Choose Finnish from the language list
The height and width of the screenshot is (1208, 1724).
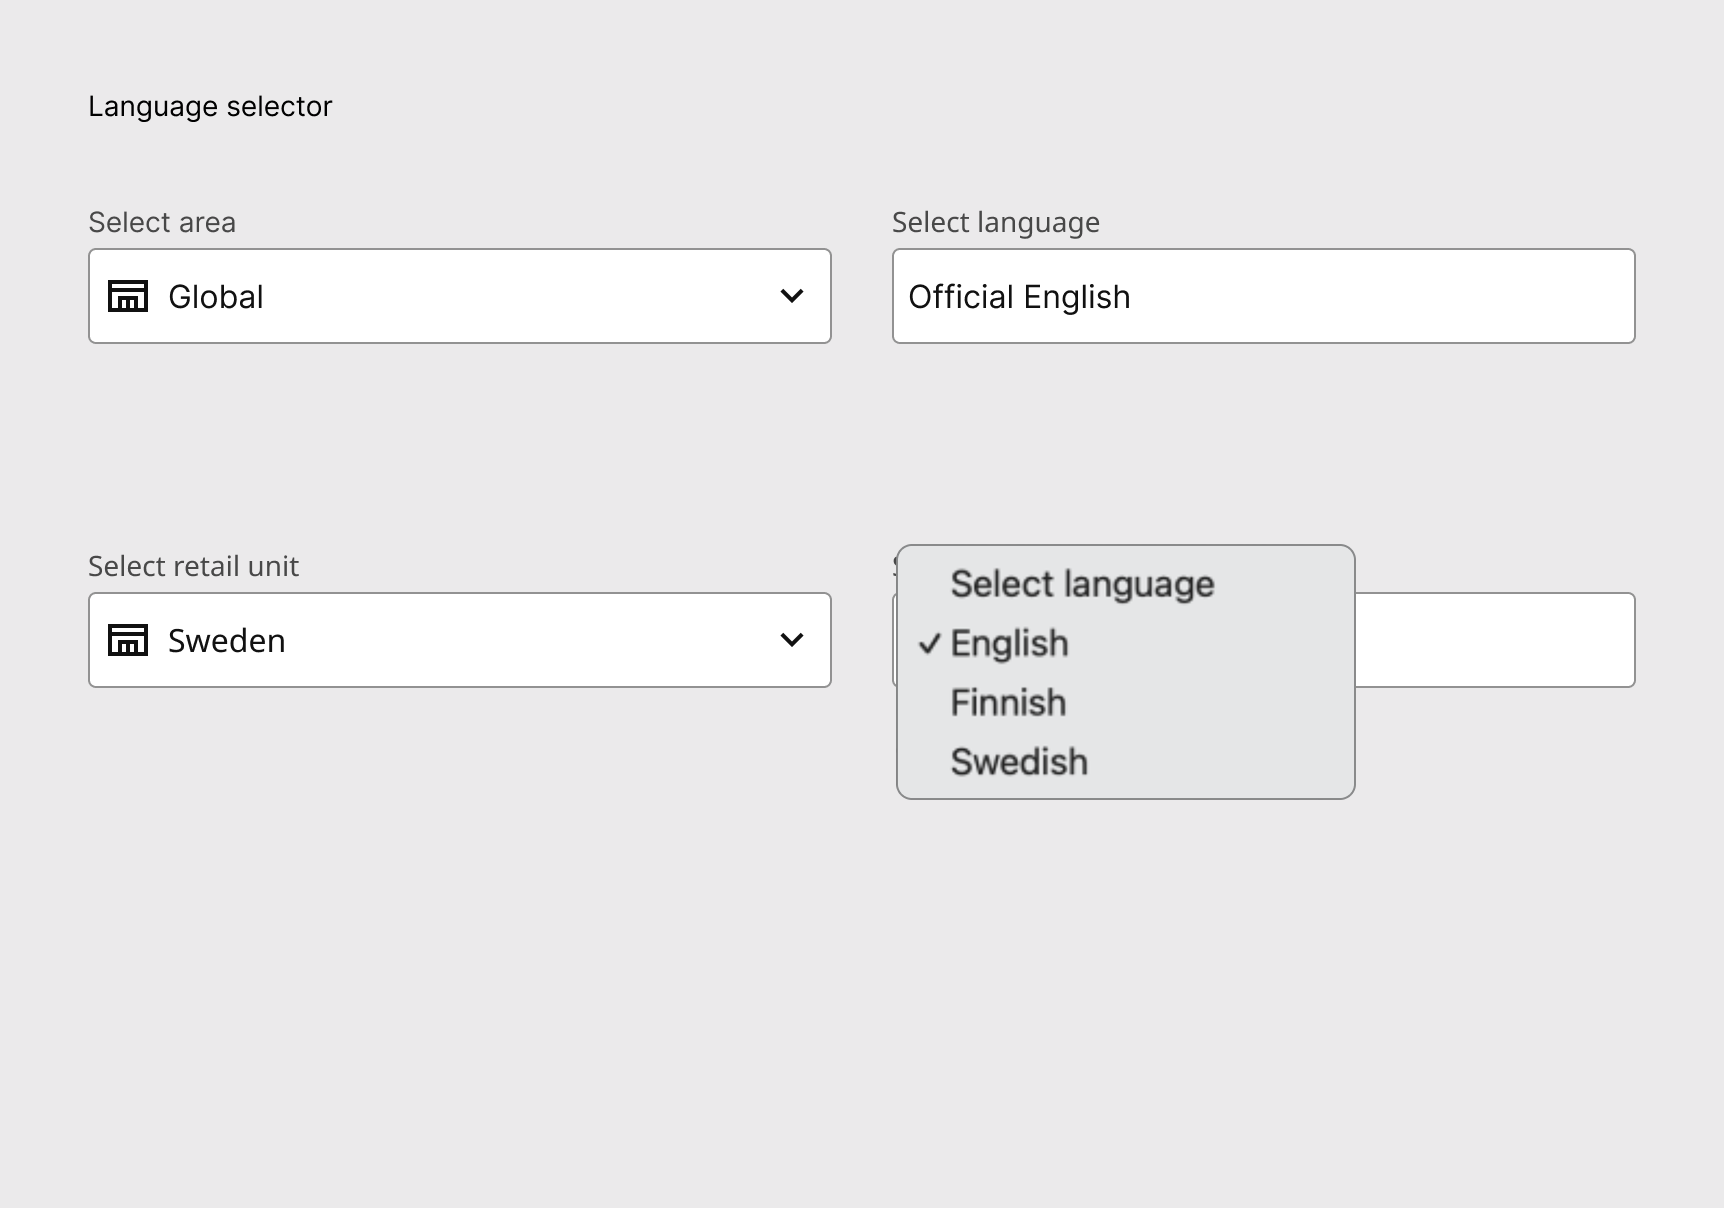pyautogui.click(x=1008, y=703)
